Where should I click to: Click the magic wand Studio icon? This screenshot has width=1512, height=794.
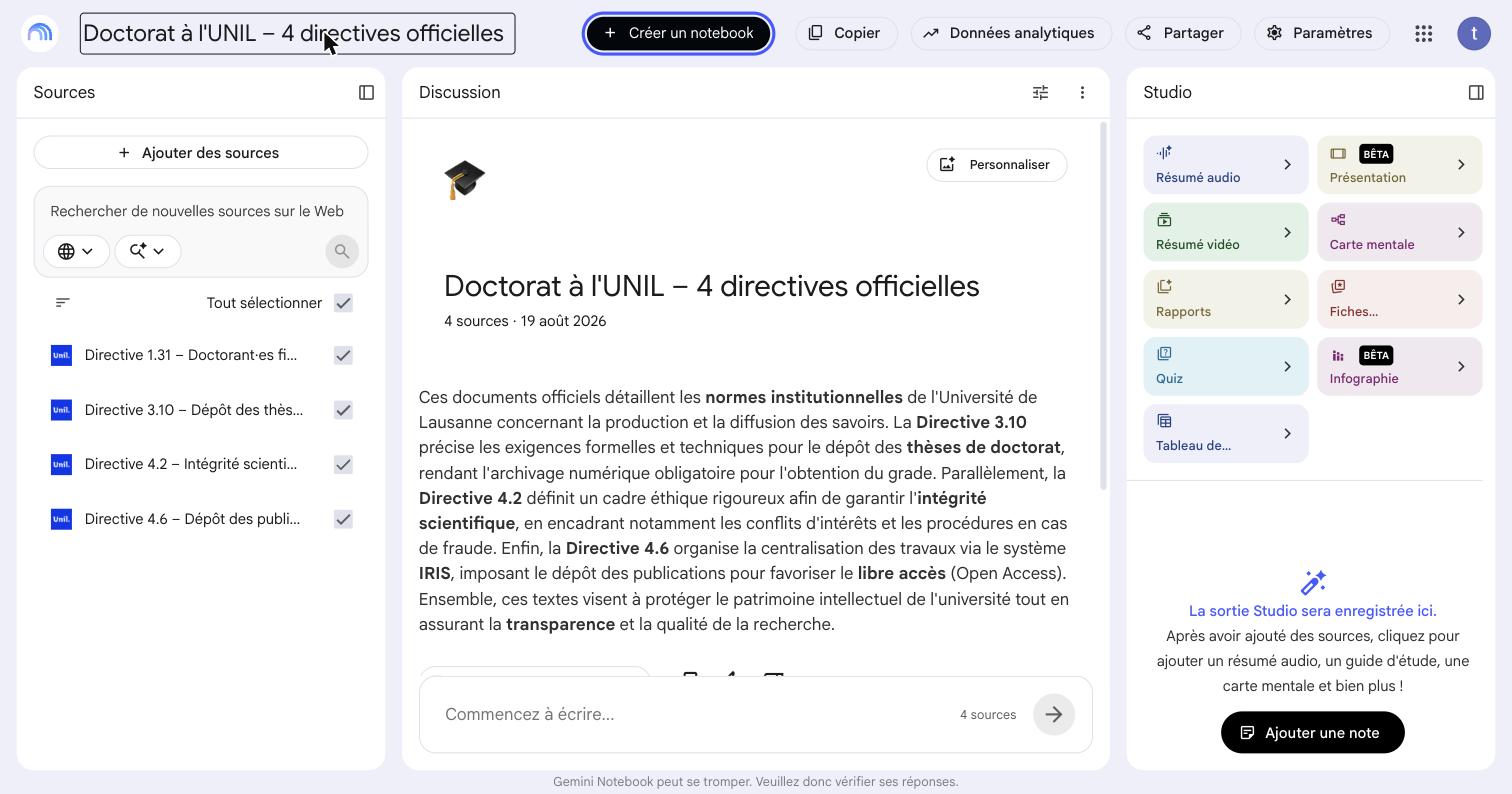tap(1313, 582)
